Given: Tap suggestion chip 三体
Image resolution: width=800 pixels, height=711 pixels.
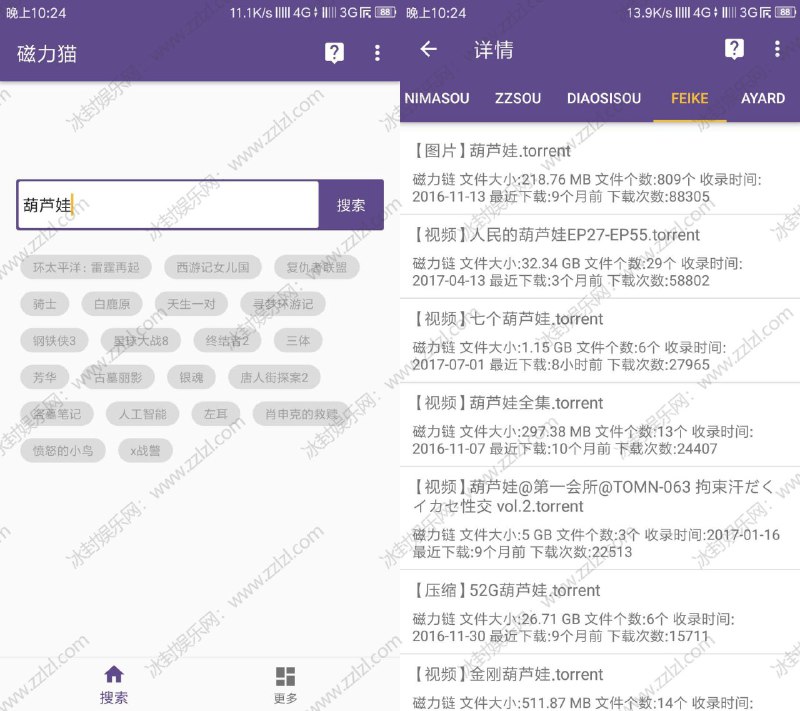Looking at the screenshot, I should coord(298,341).
